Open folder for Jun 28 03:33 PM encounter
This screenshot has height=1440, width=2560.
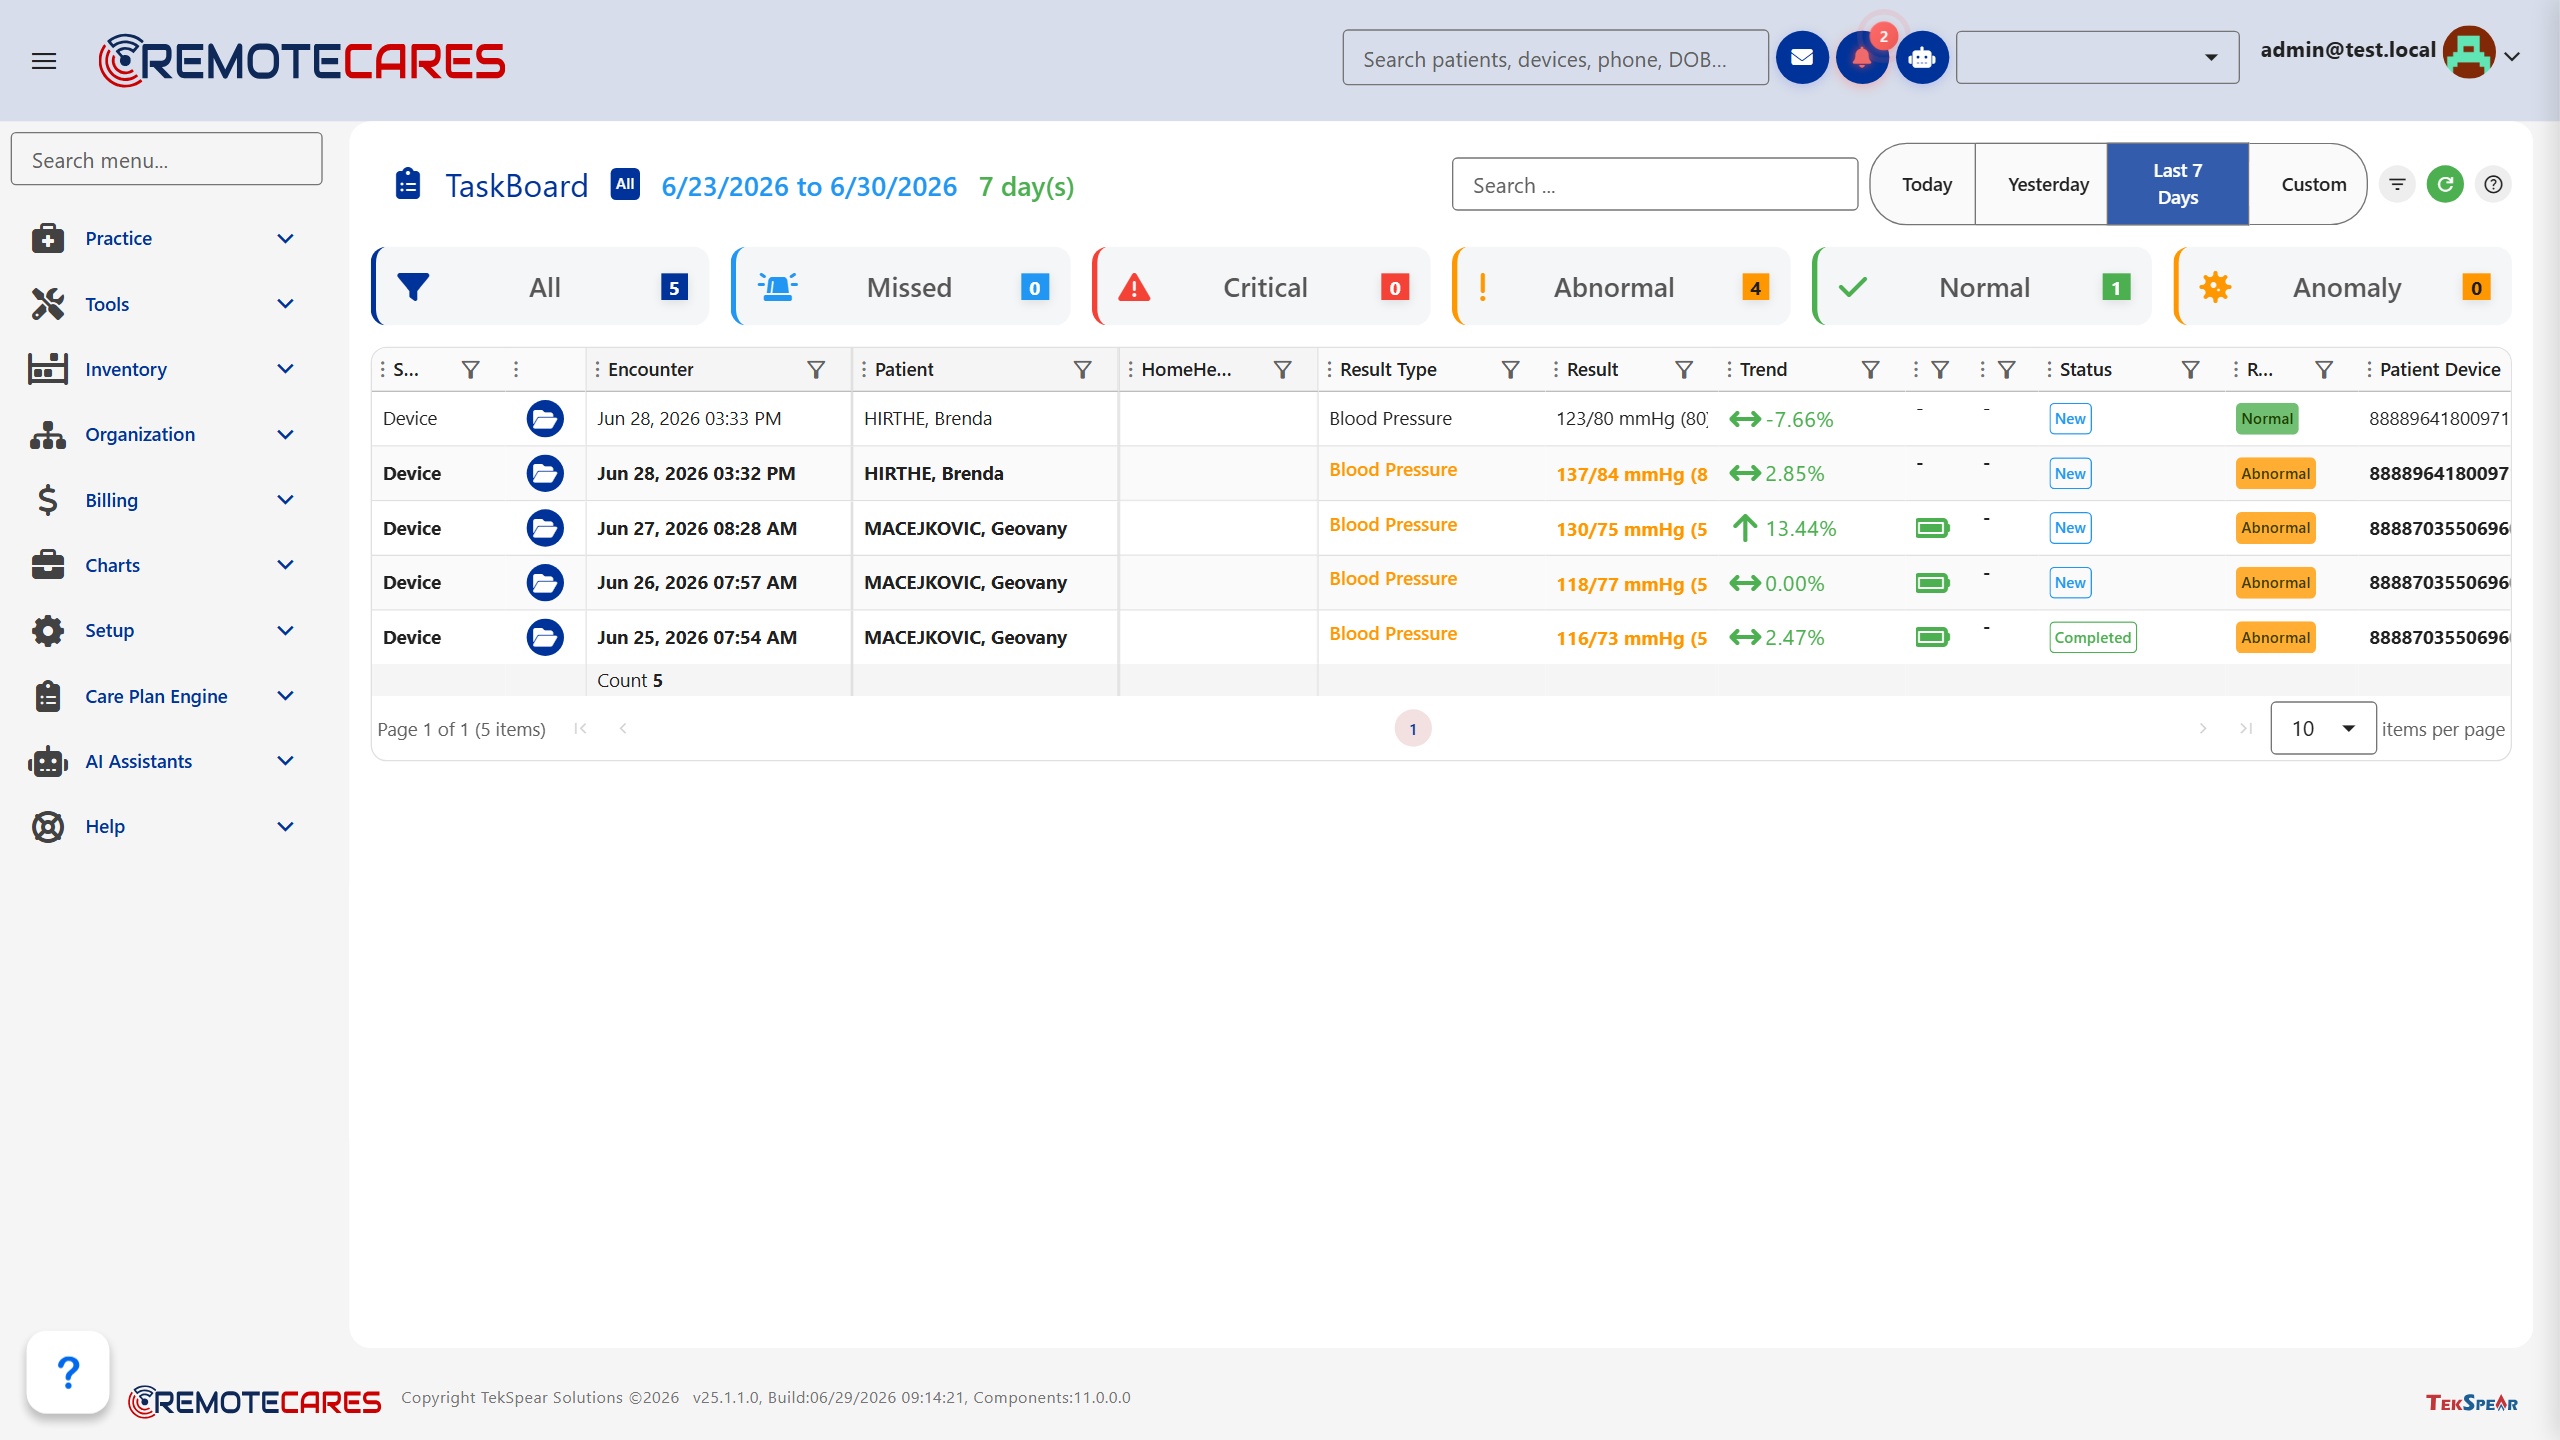(544, 418)
